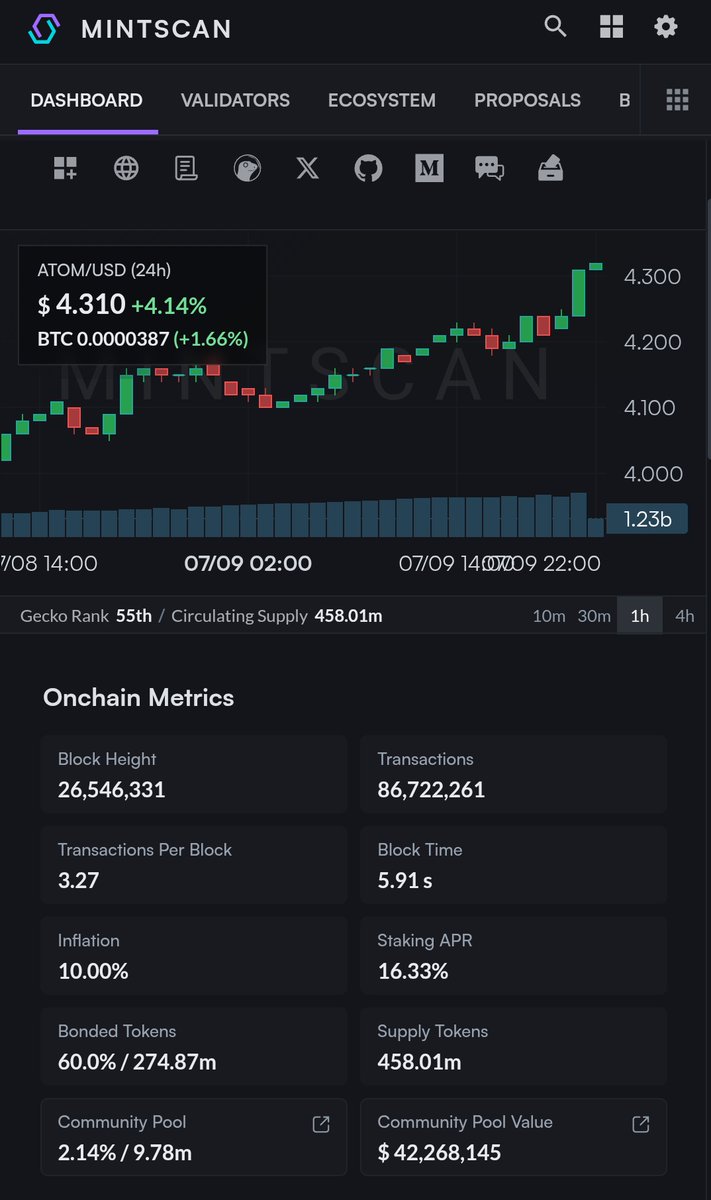Open the globe website icon
The height and width of the screenshot is (1200, 711).
coord(126,168)
